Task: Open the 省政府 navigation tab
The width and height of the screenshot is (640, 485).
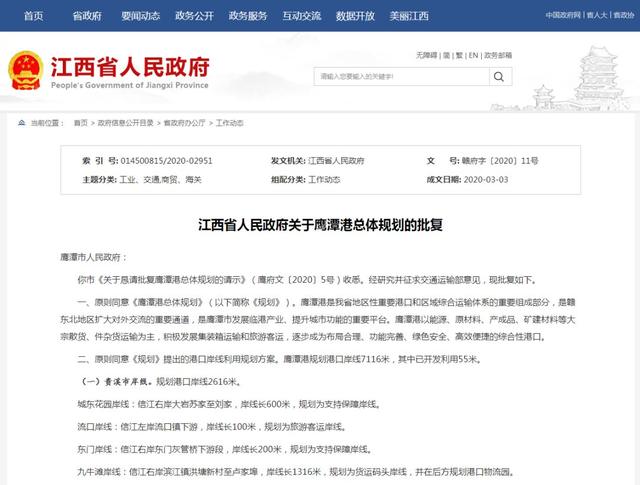Action: [x=87, y=16]
